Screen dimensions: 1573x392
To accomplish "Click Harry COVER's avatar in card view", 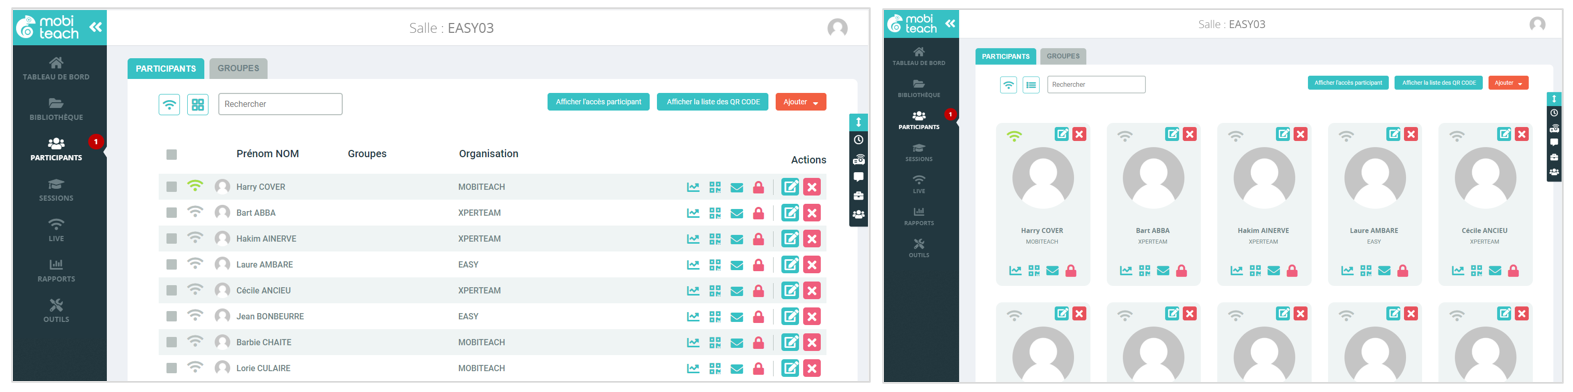I will [x=1043, y=178].
